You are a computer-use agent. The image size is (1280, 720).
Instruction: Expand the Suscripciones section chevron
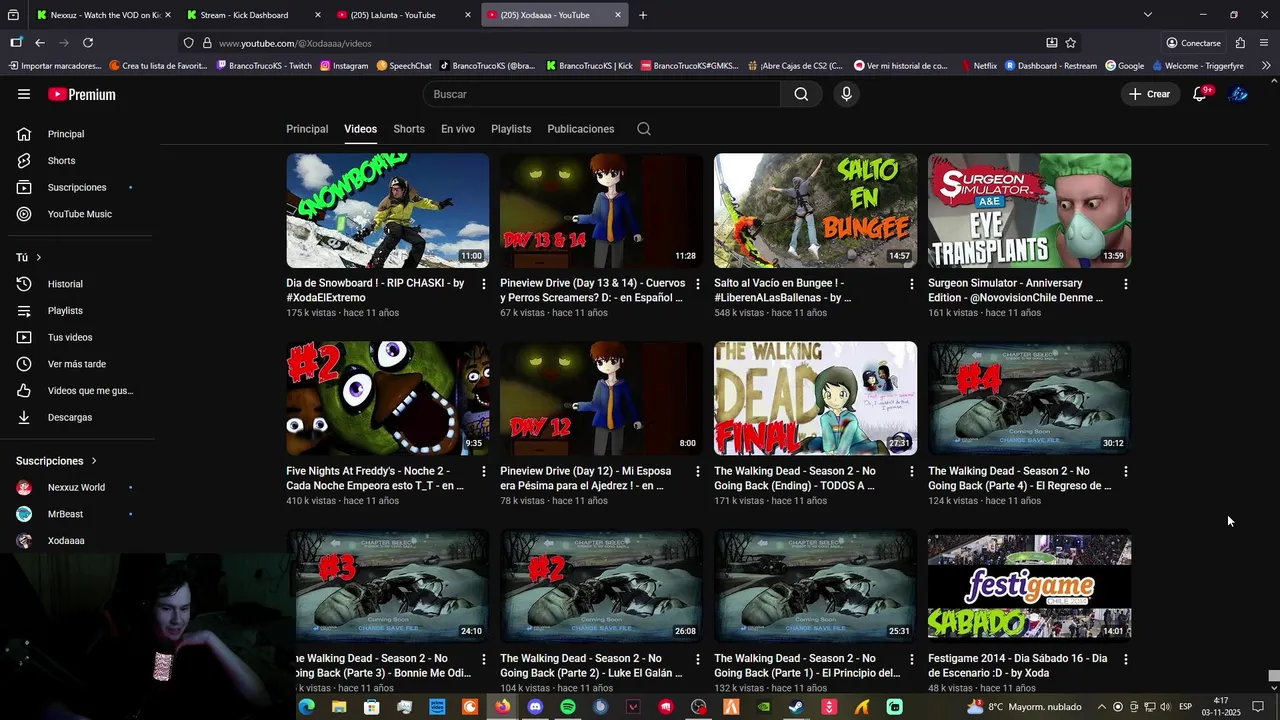94,461
